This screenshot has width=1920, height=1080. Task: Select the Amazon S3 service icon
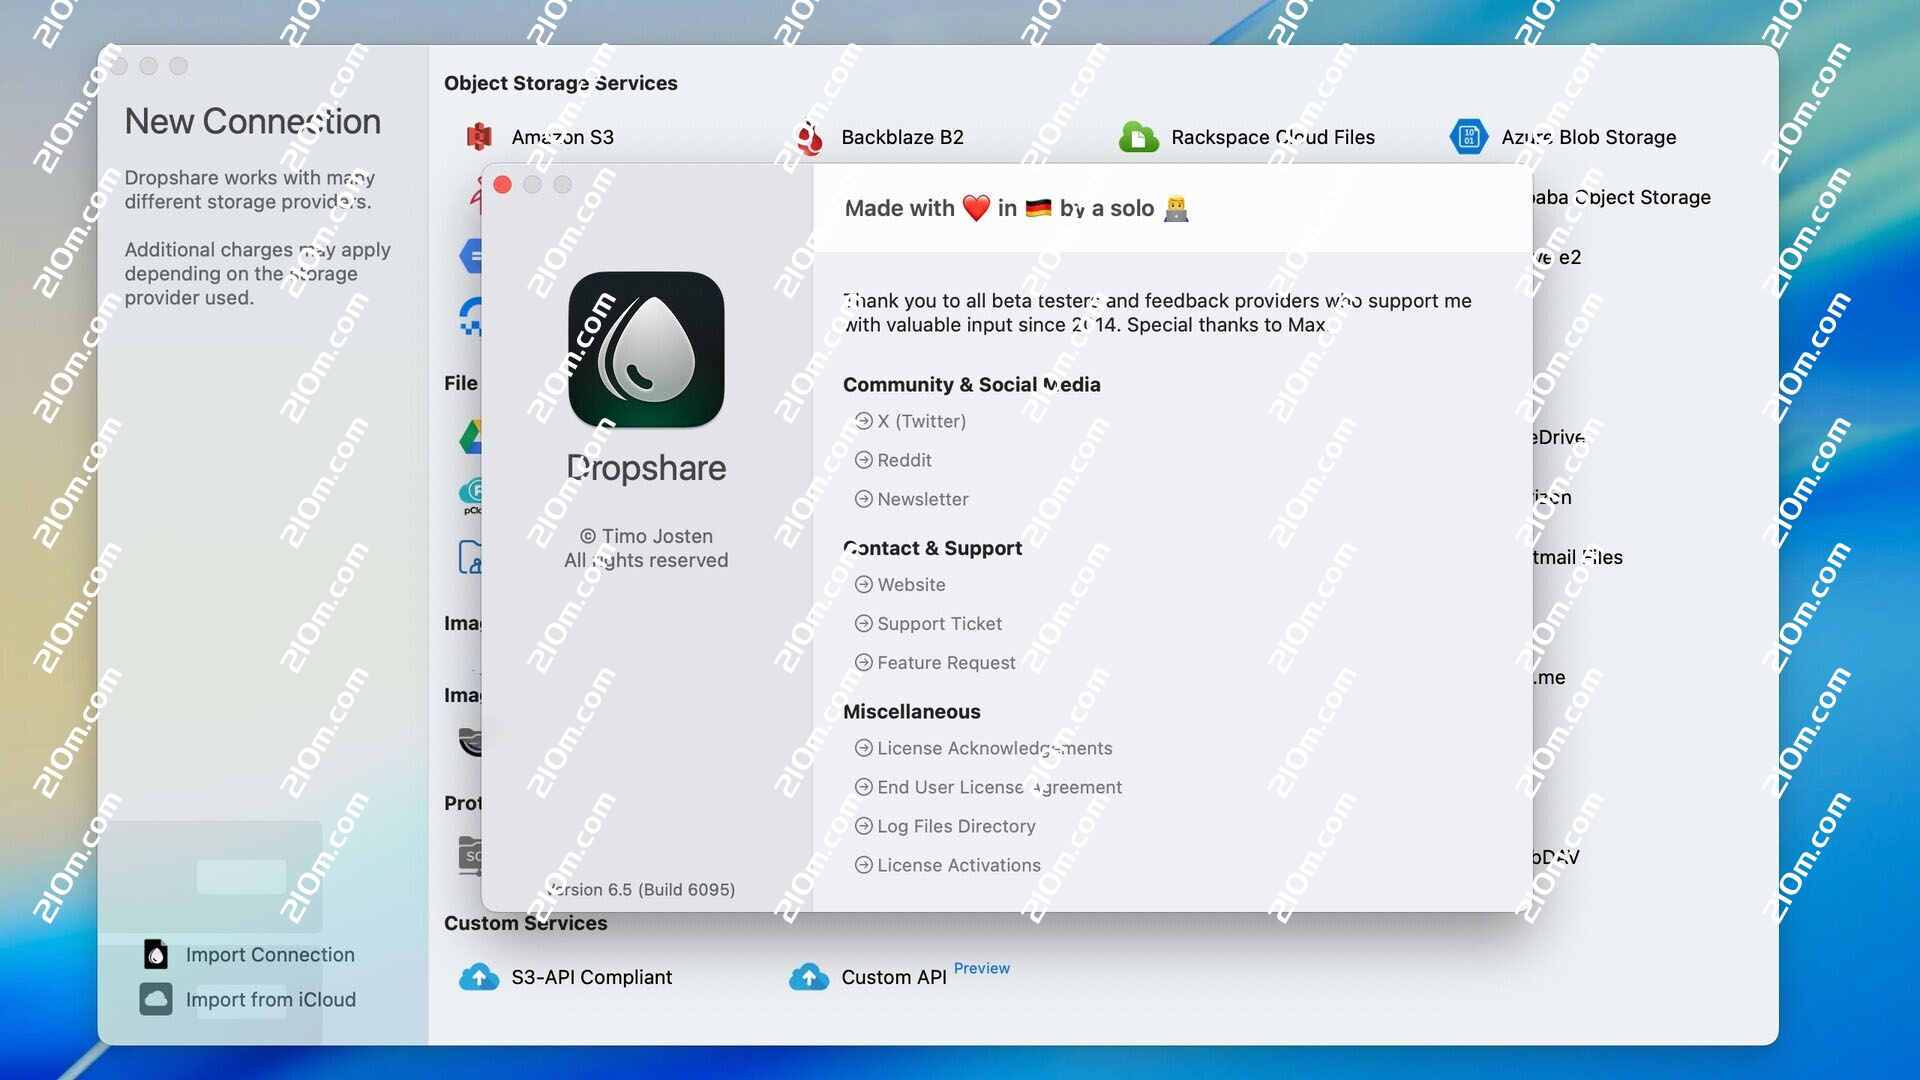click(x=479, y=137)
